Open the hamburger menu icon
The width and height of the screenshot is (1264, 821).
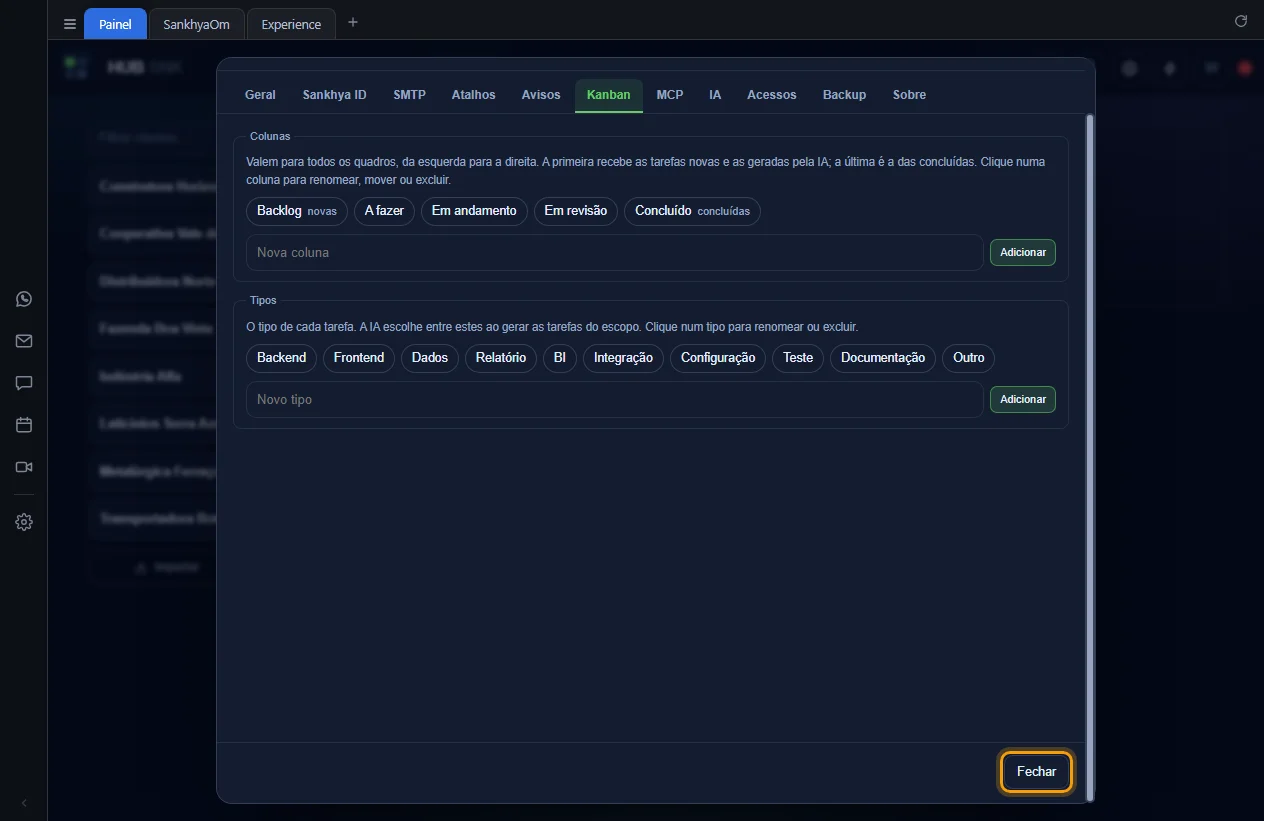[x=70, y=24]
